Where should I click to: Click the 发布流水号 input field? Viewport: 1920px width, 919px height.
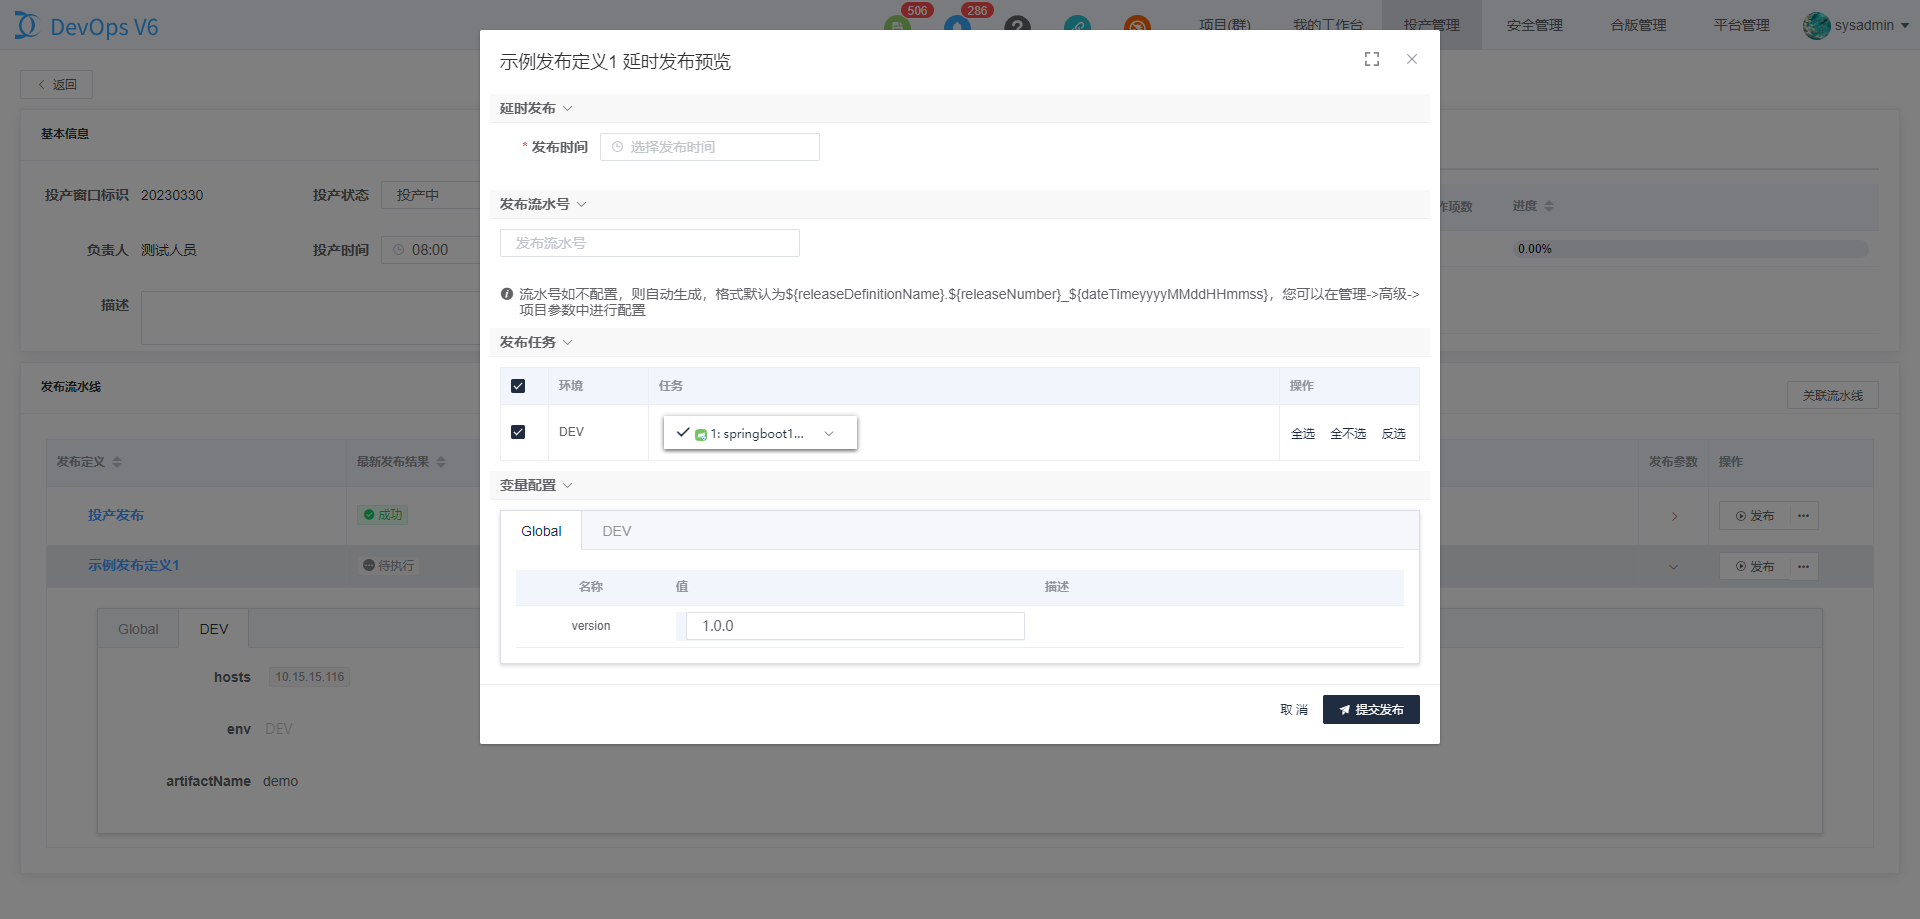coord(649,243)
